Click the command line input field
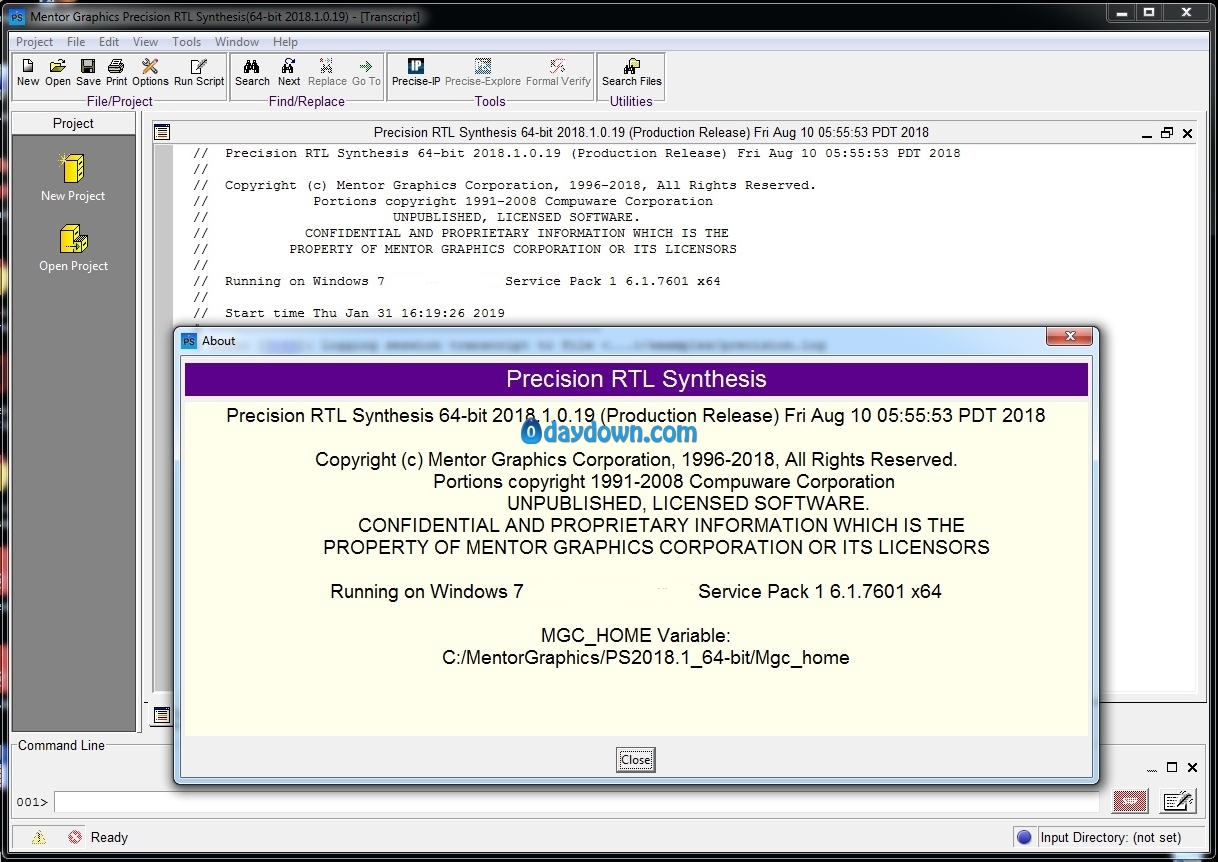Image resolution: width=1218 pixels, height=862 pixels. point(577,802)
